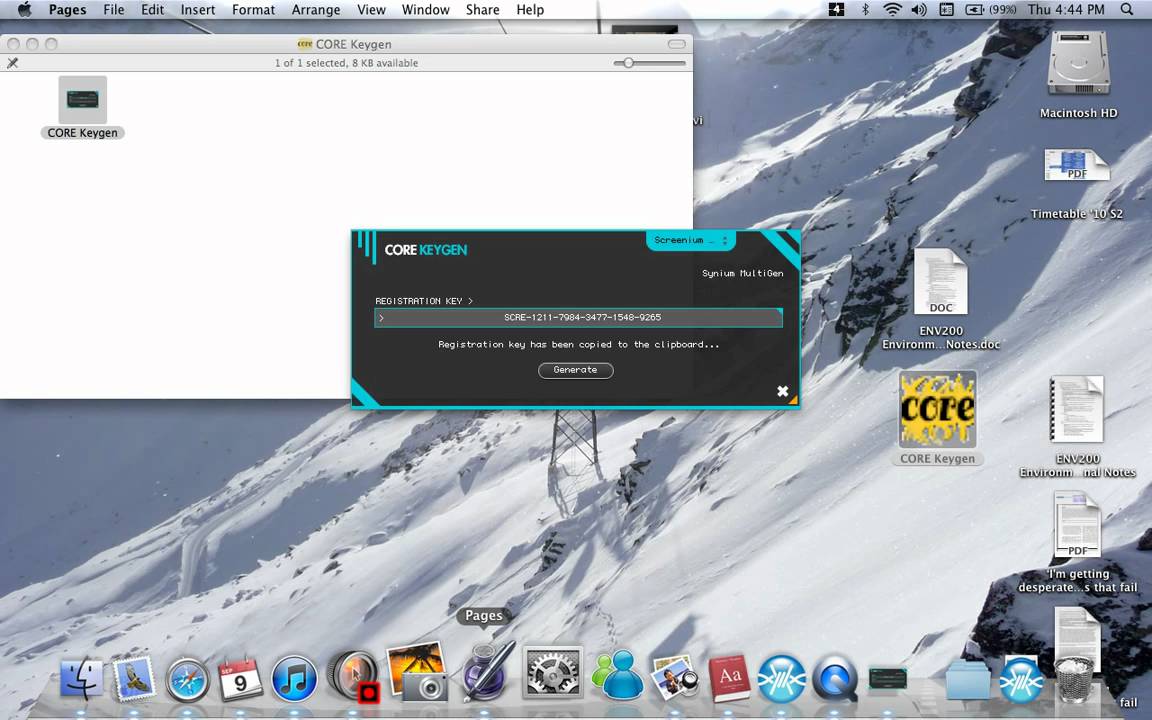Select the registration key field
The image size is (1152, 720).
(578, 317)
